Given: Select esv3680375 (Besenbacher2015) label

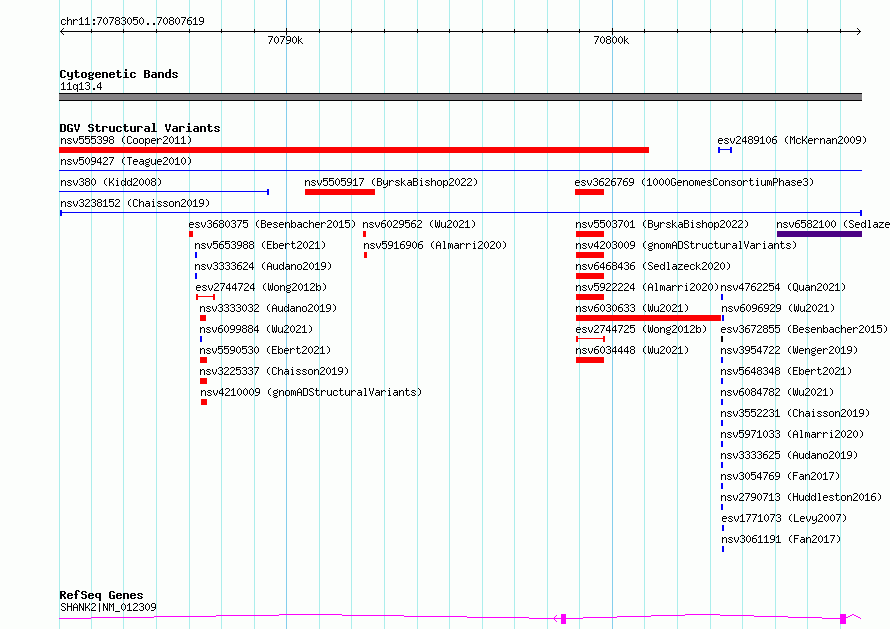Looking at the screenshot, I should pos(272,224).
